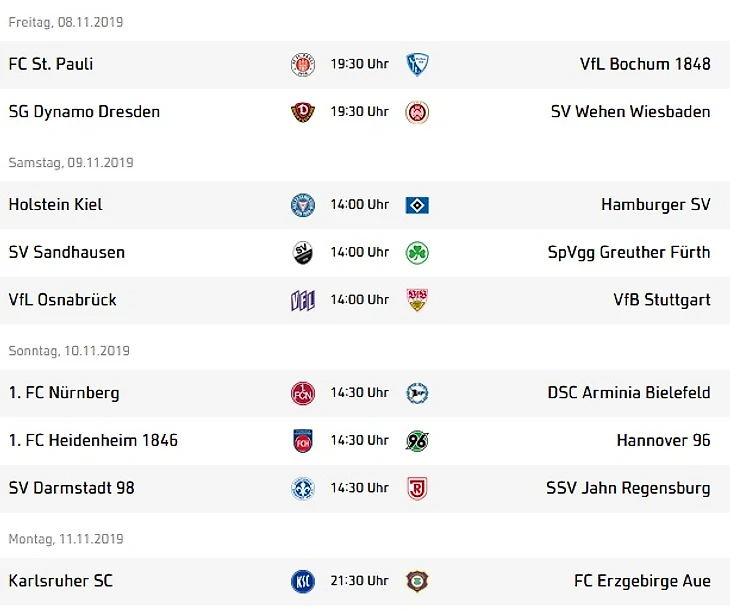Select the SV Sandhausen match row
Viewport: 730px width, 611px height.
tap(365, 253)
